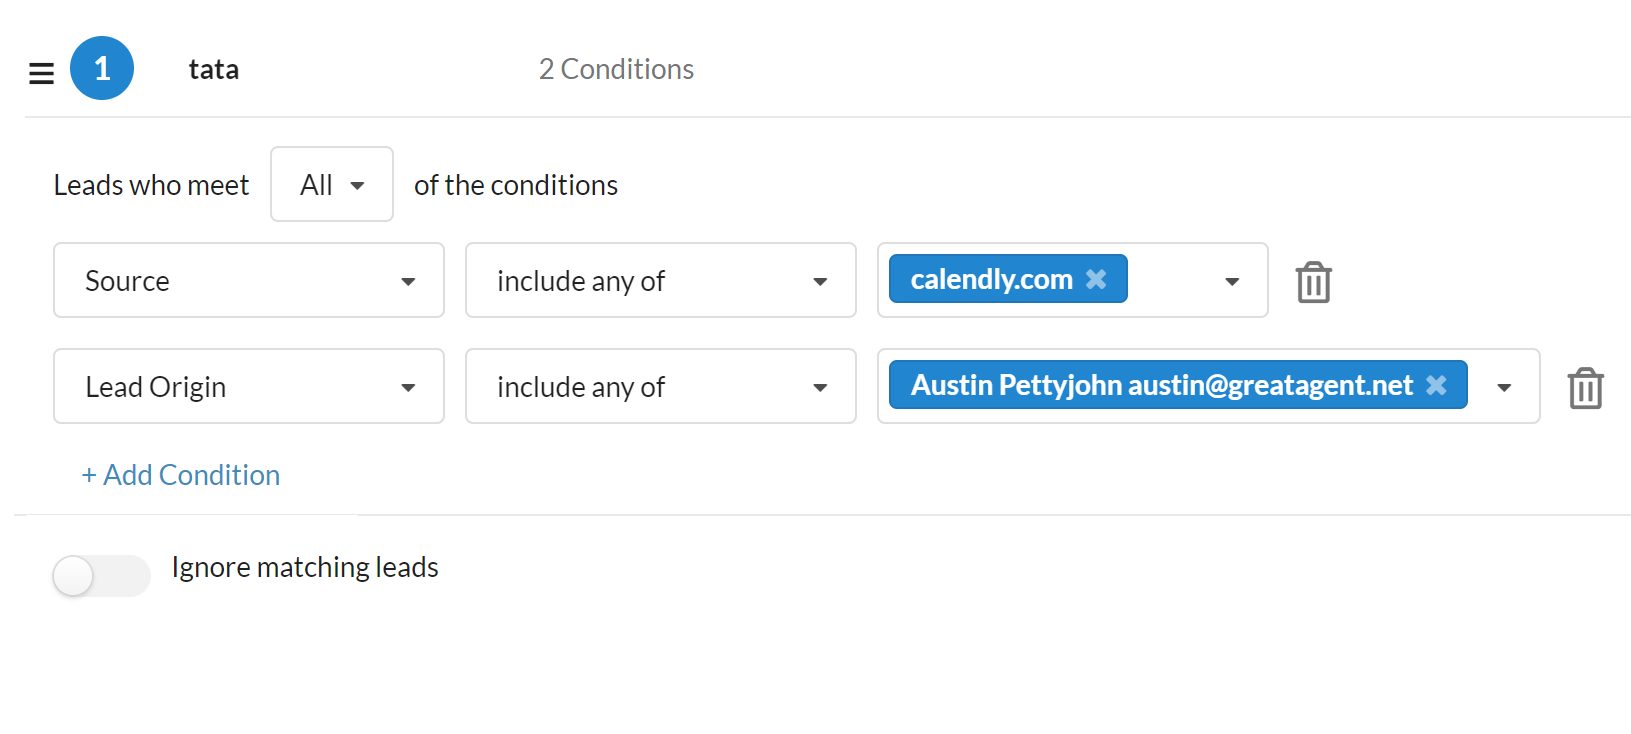Click the hamburger drag handle icon
The width and height of the screenshot is (1631, 734).
(41, 73)
